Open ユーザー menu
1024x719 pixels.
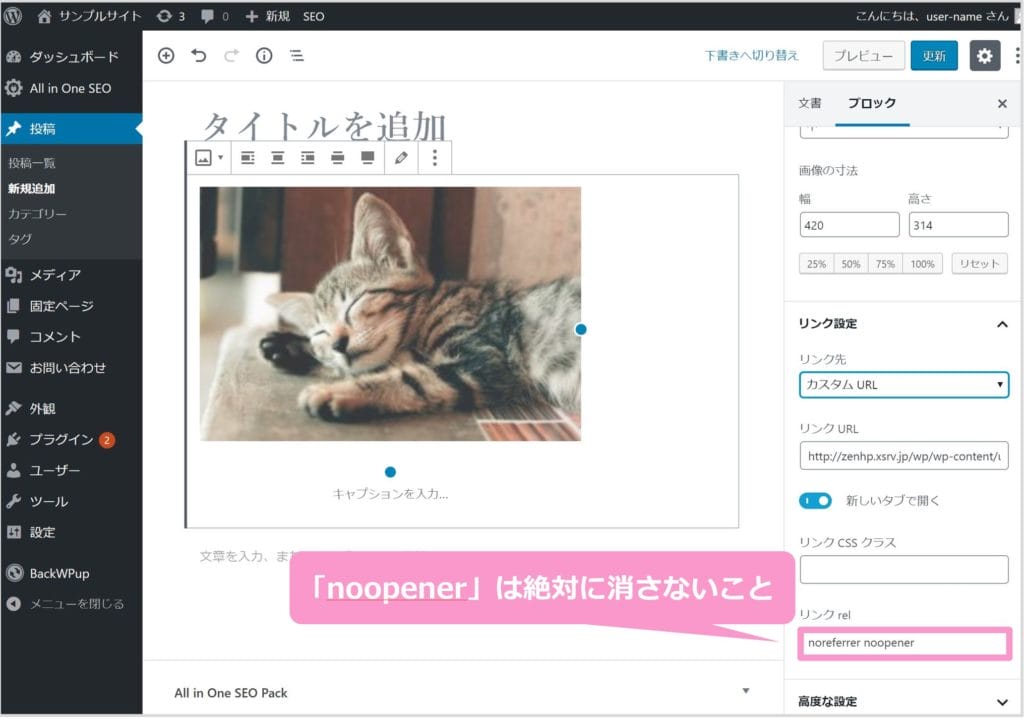click(71, 471)
